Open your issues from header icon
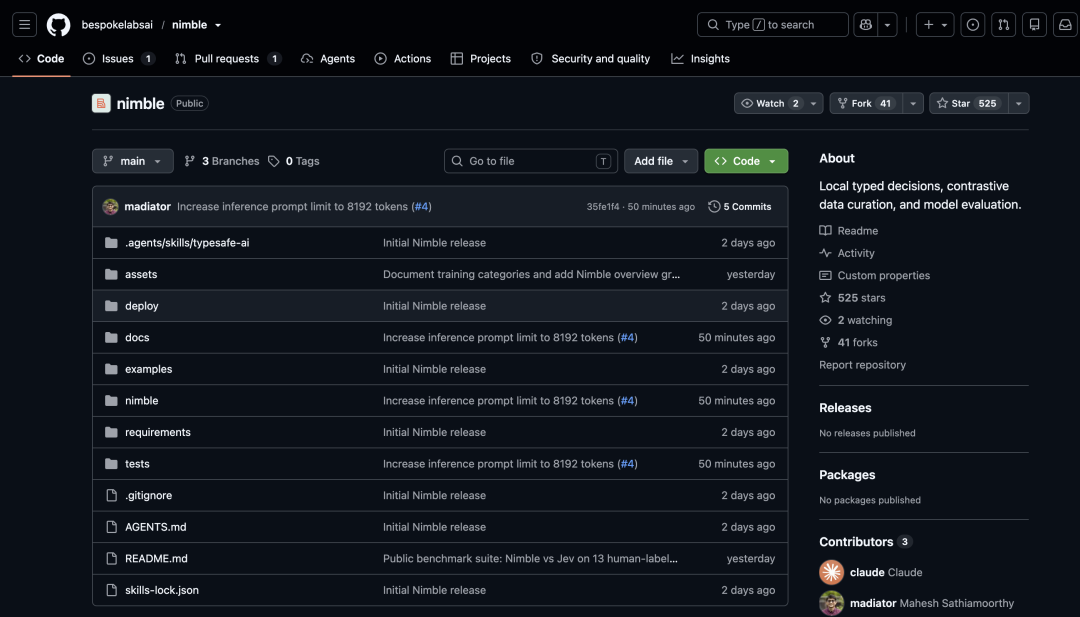The image size is (1080, 617). 973,25
